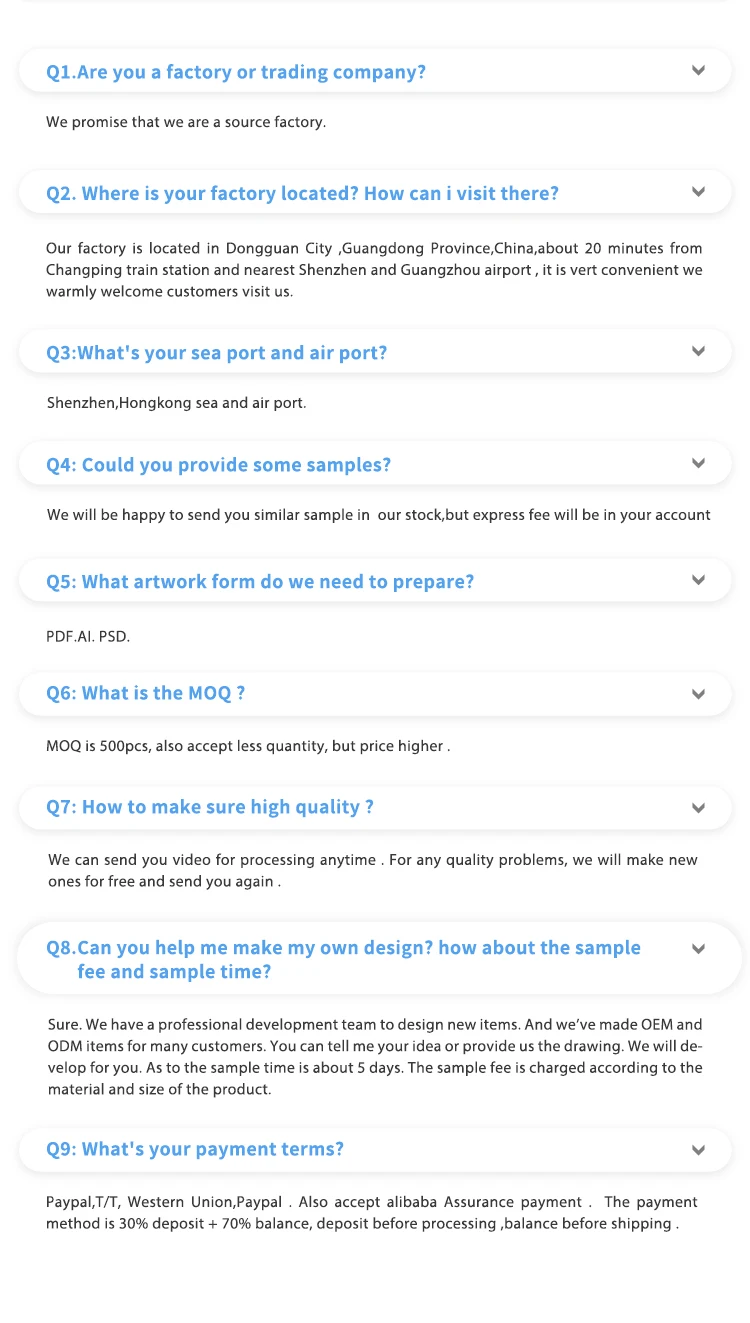Open 'What artwork form' question heading

click(260, 582)
